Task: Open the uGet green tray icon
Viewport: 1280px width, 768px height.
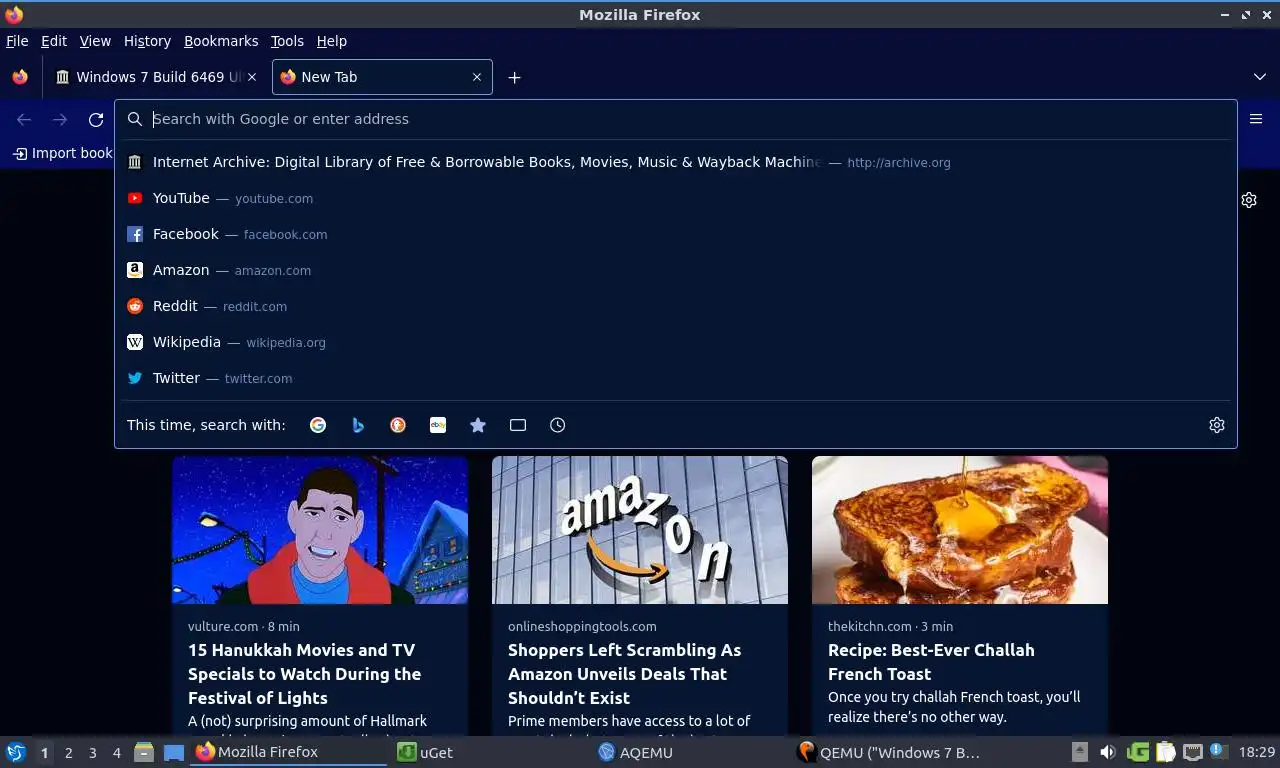Action: pos(1137,752)
